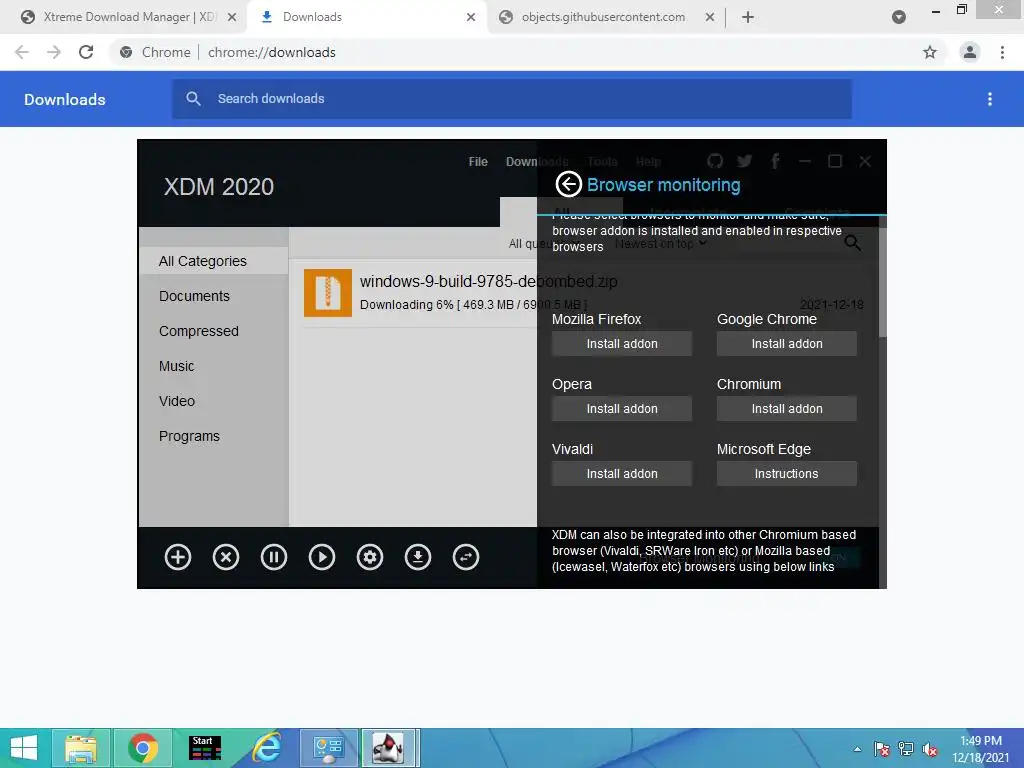Open the XDM File menu
This screenshot has height=768, width=1024.
click(478, 161)
